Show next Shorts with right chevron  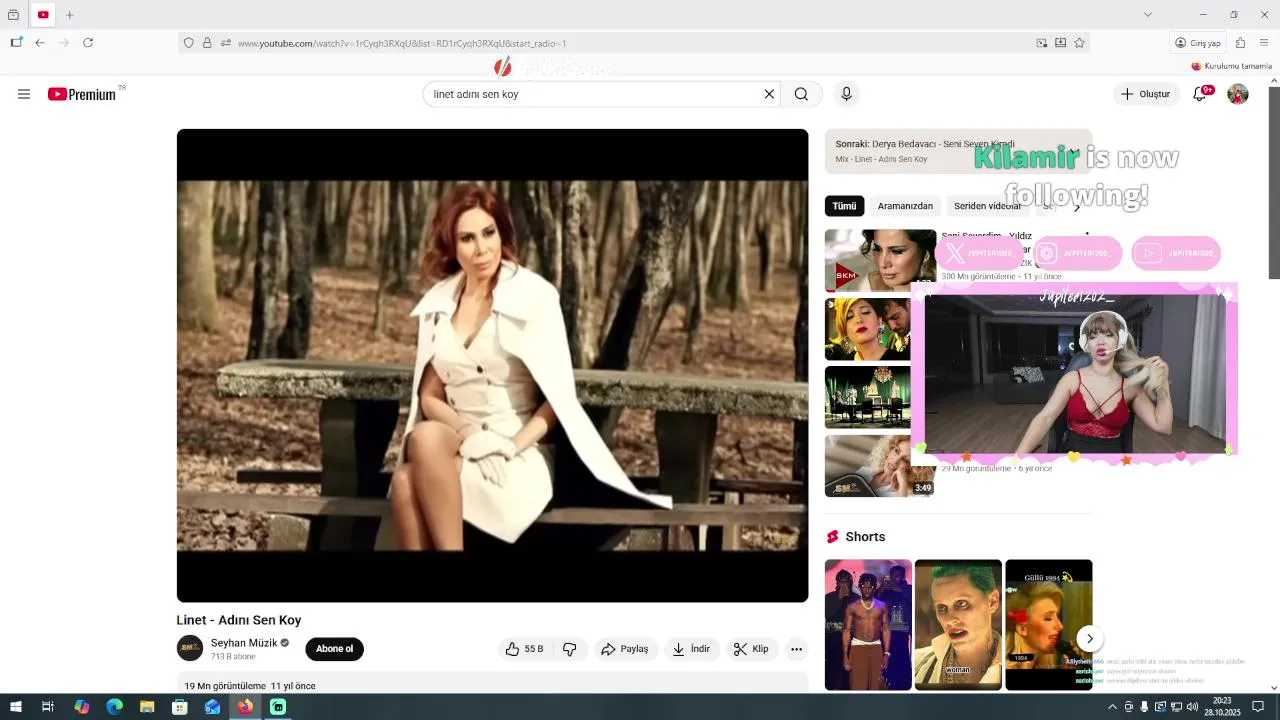(1090, 639)
